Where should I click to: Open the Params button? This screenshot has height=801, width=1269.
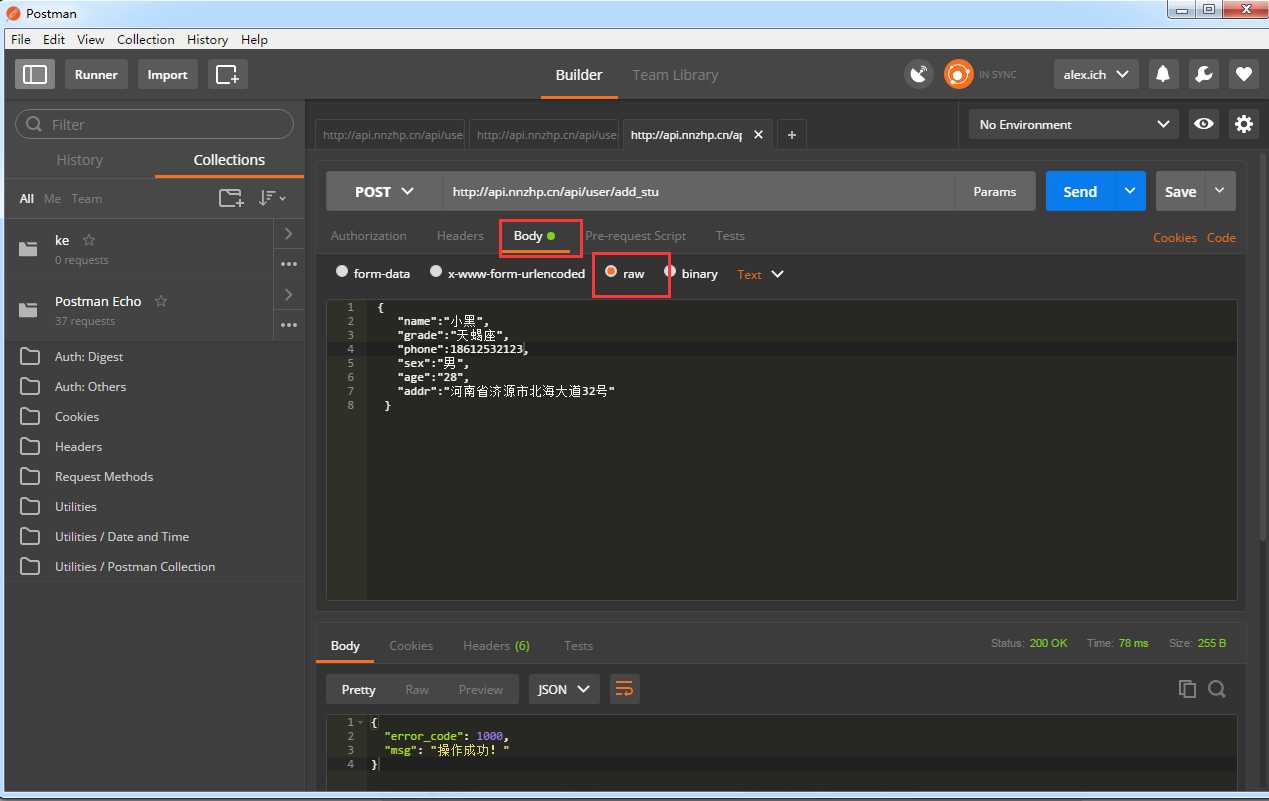pos(995,191)
